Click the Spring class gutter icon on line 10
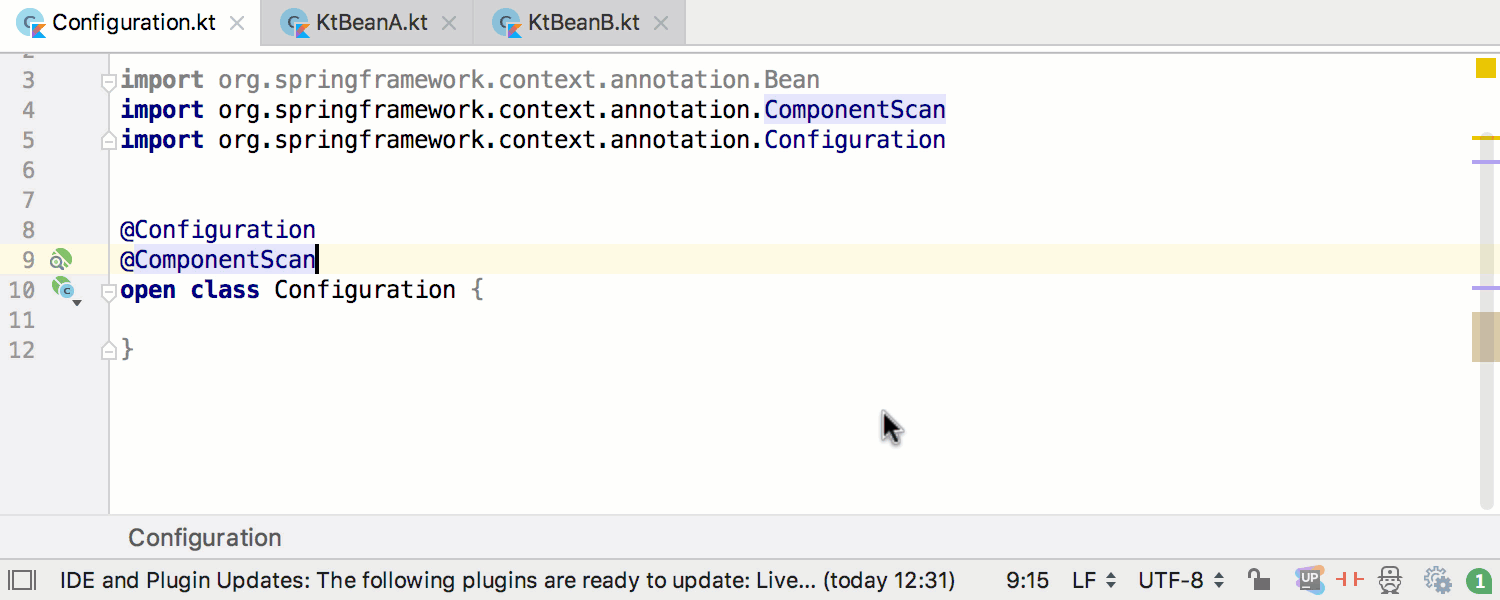Image resolution: width=1500 pixels, height=600 pixels. tap(65, 290)
